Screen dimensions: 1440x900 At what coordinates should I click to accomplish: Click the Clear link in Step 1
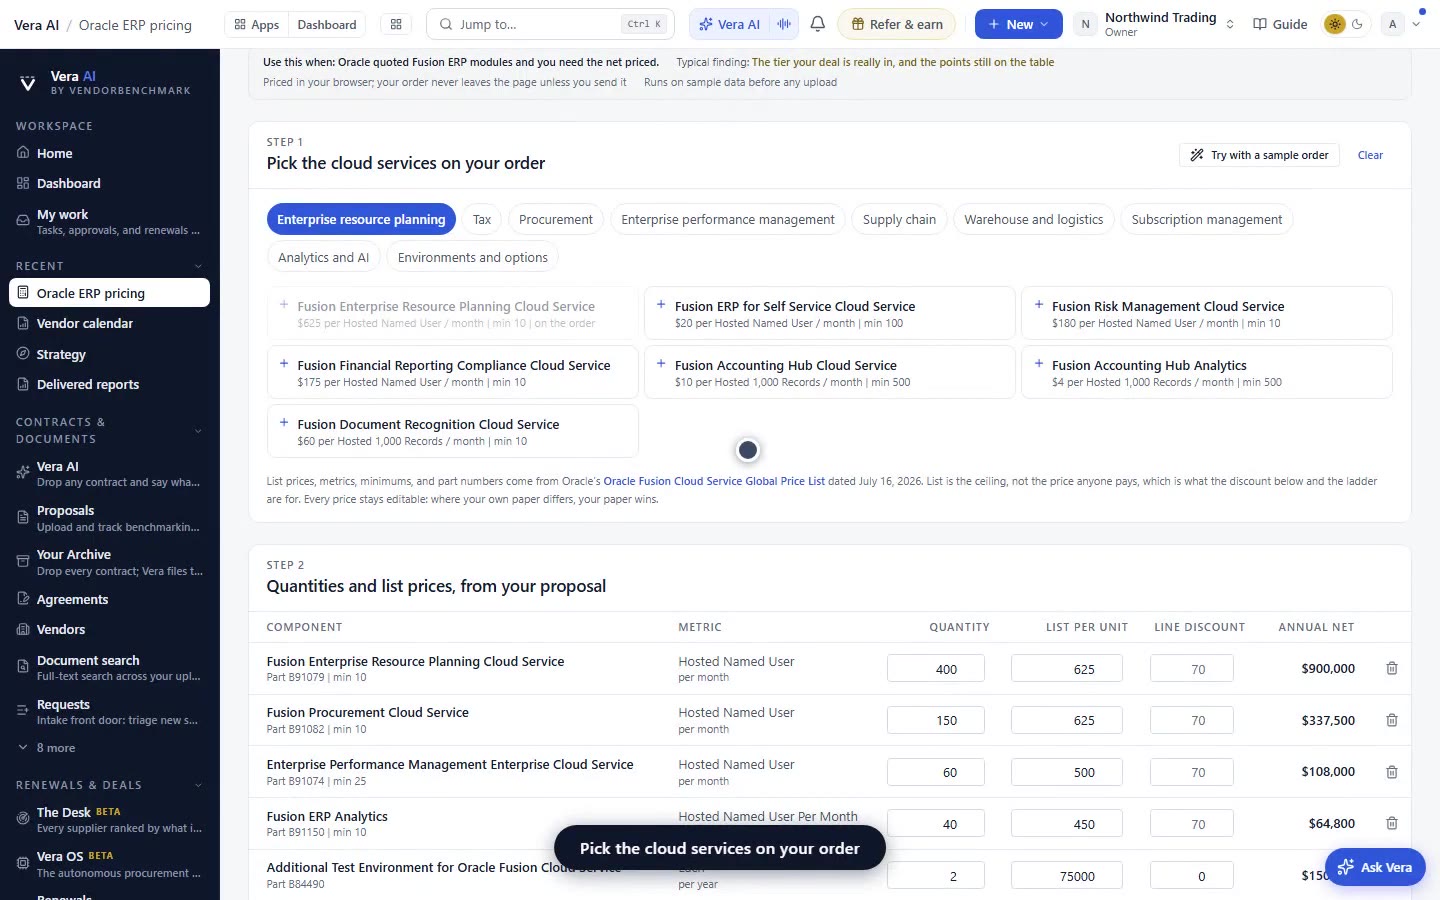tap(1370, 155)
